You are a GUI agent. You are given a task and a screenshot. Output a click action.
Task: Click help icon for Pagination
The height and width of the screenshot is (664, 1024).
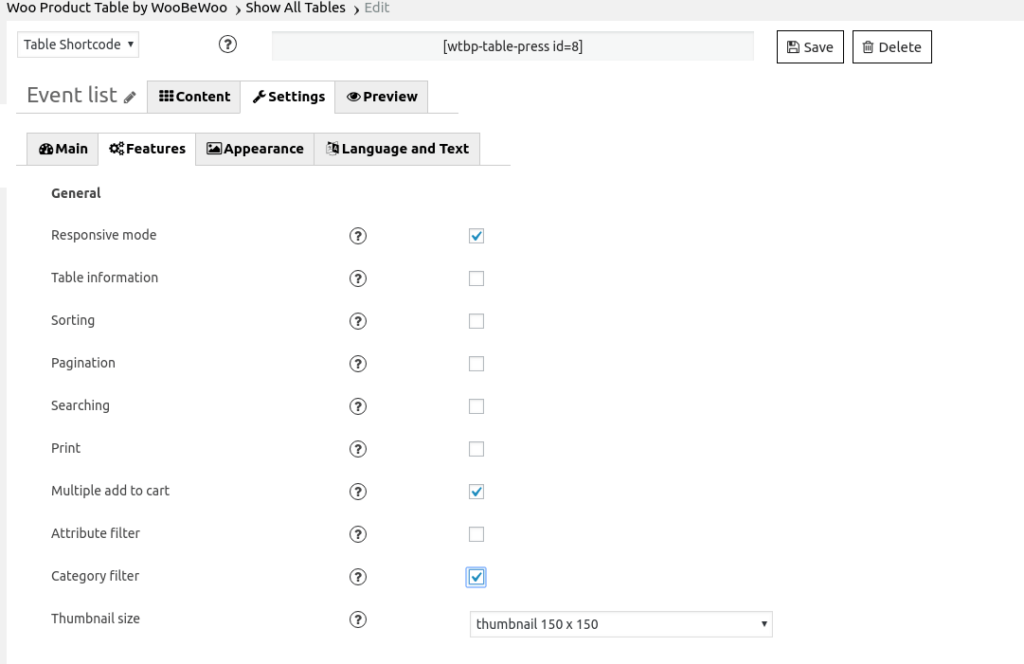click(357, 364)
